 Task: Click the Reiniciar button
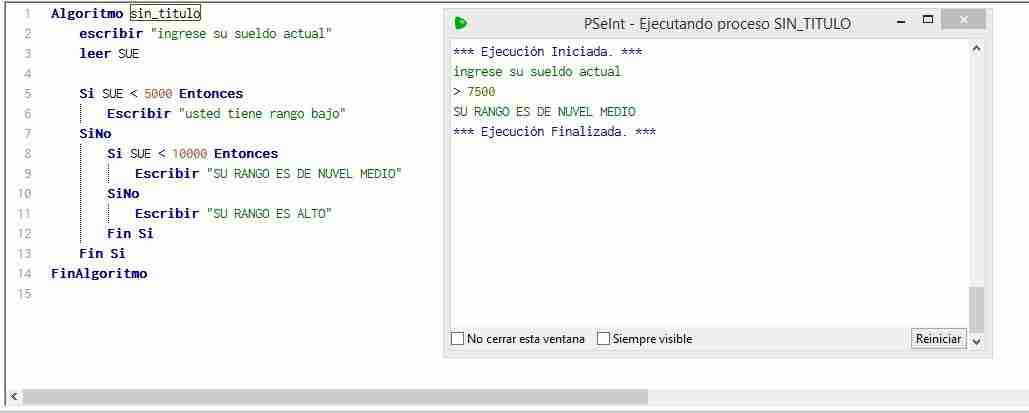pyautogui.click(x=938, y=339)
